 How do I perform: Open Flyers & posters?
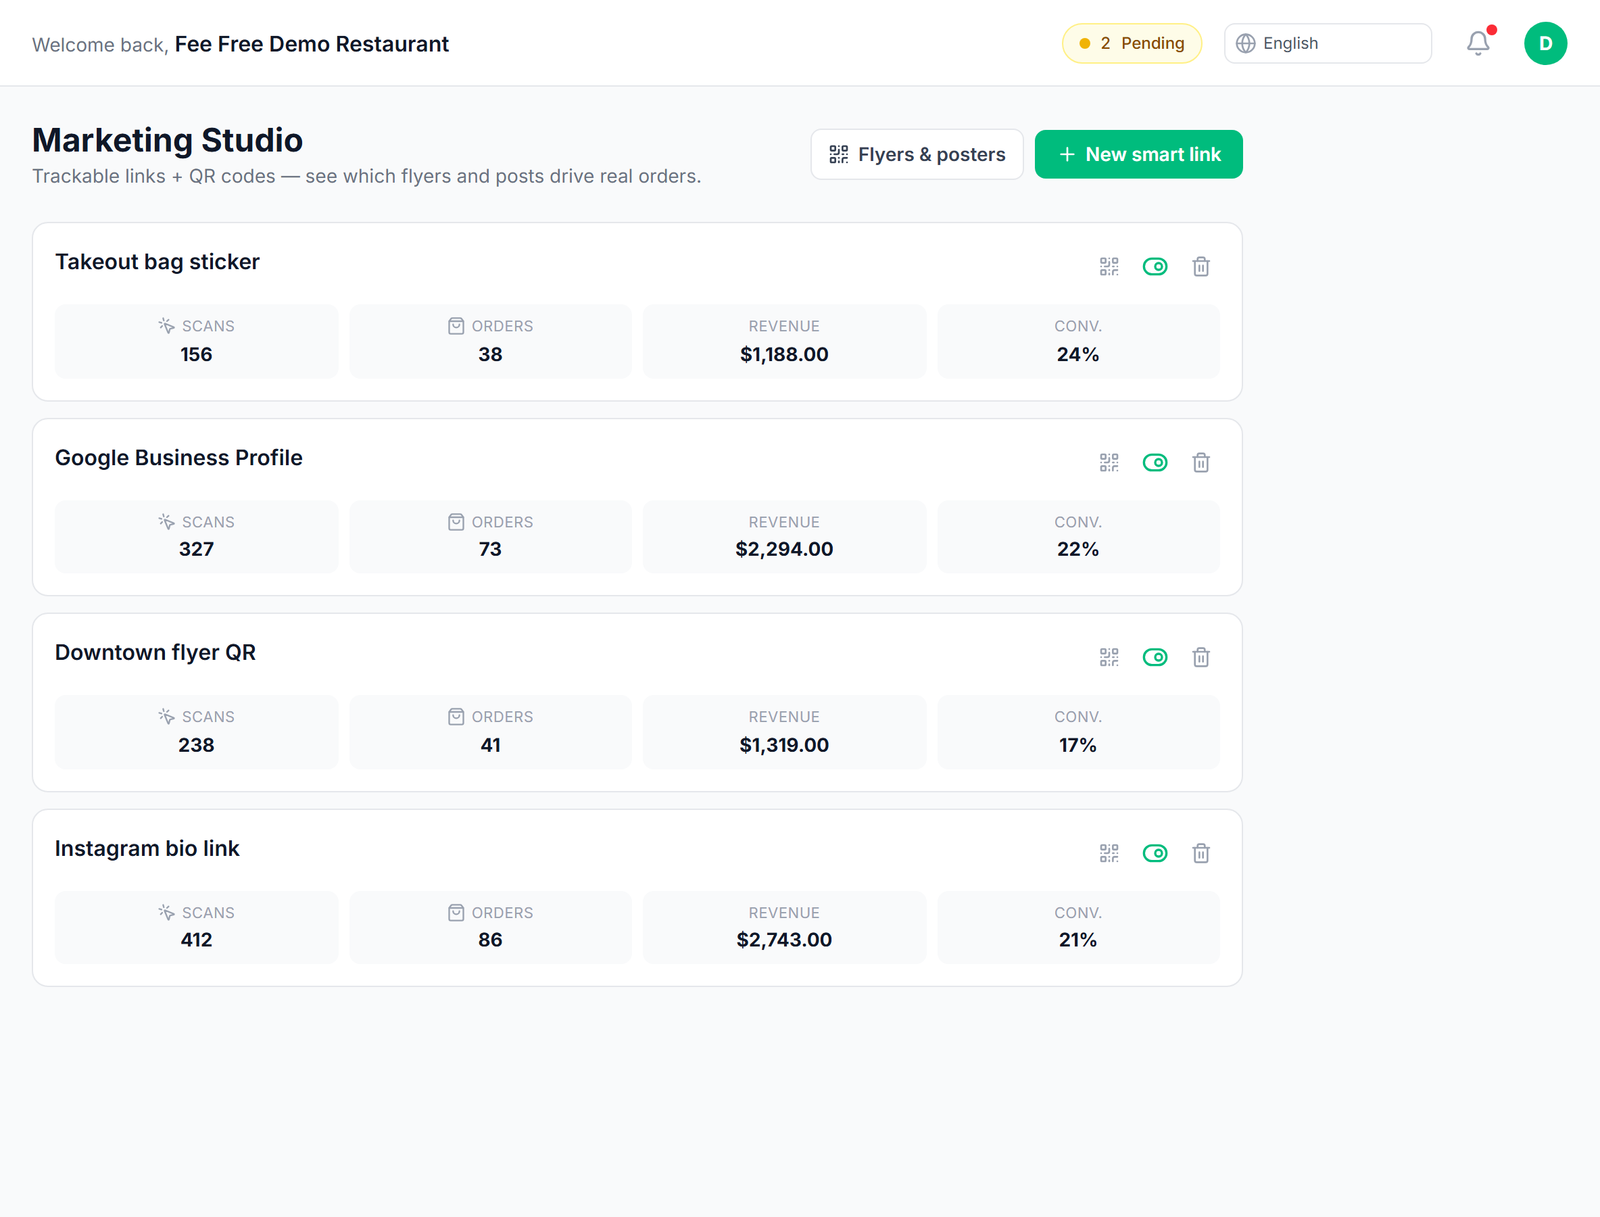pyautogui.click(x=917, y=154)
